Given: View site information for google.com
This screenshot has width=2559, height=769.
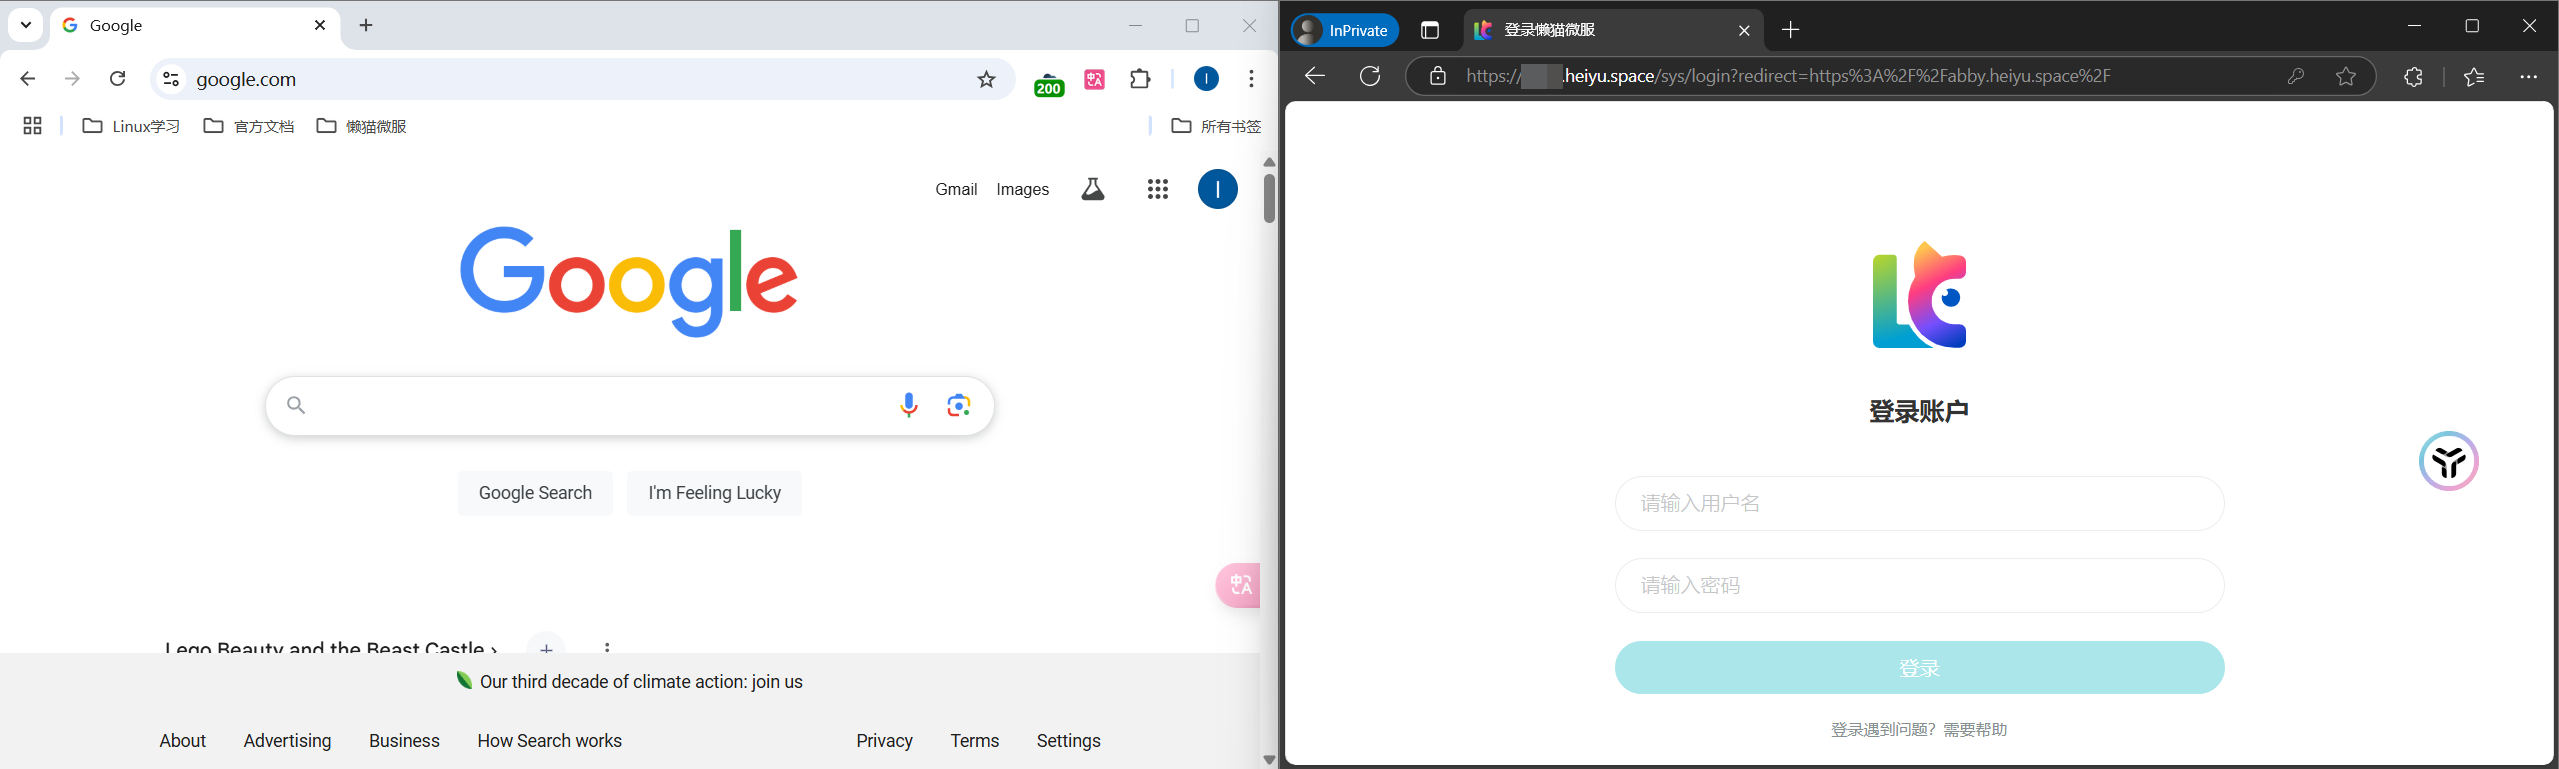Looking at the screenshot, I should pyautogui.click(x=171, y=79).
